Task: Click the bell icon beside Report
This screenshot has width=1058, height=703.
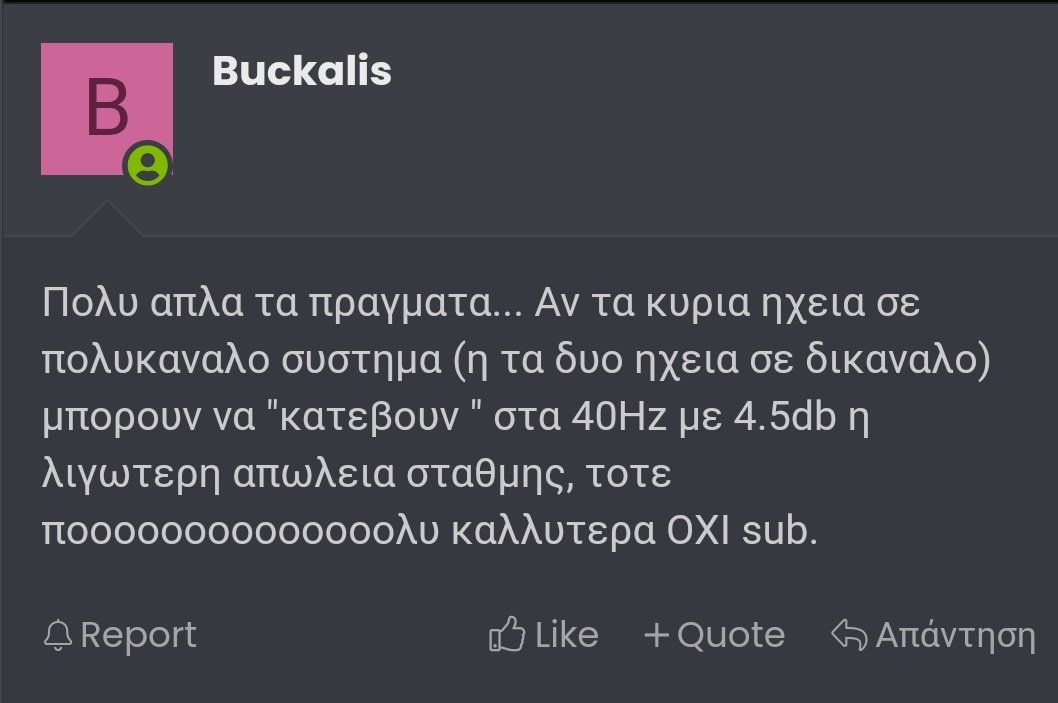Action: point(58,635)
